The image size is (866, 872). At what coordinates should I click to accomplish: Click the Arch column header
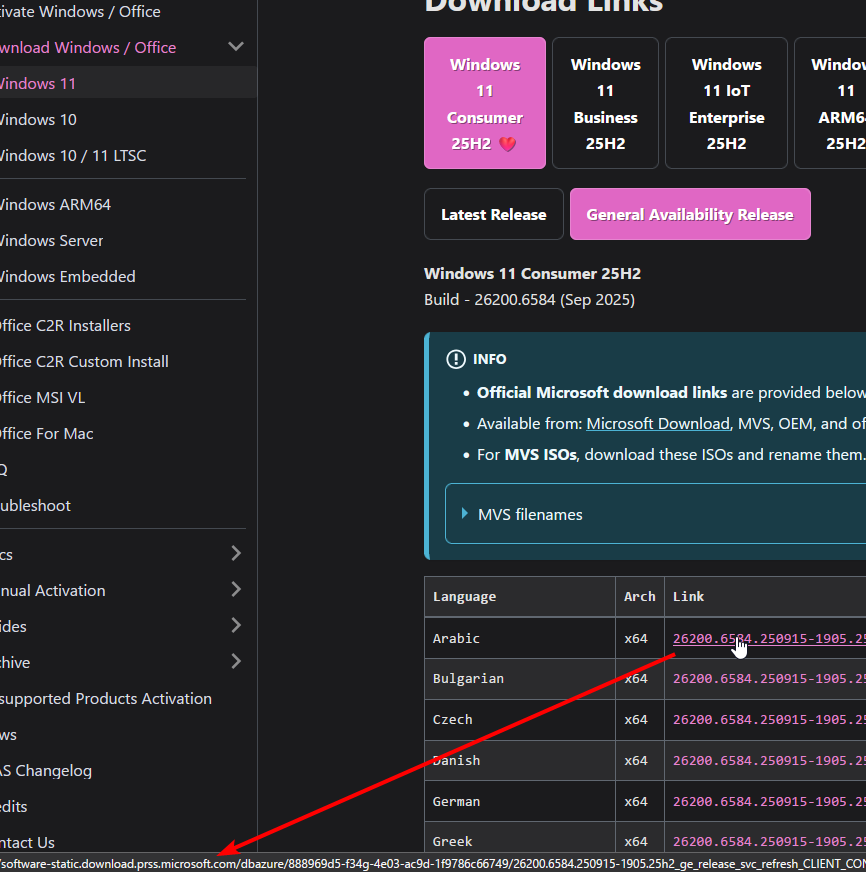pos(640,597)
